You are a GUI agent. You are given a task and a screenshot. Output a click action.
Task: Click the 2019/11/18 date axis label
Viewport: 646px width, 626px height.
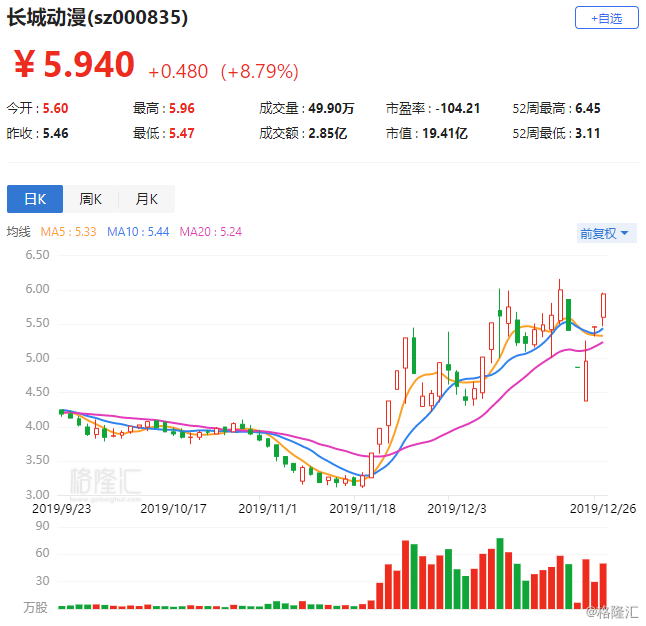[x=362, y=509]
